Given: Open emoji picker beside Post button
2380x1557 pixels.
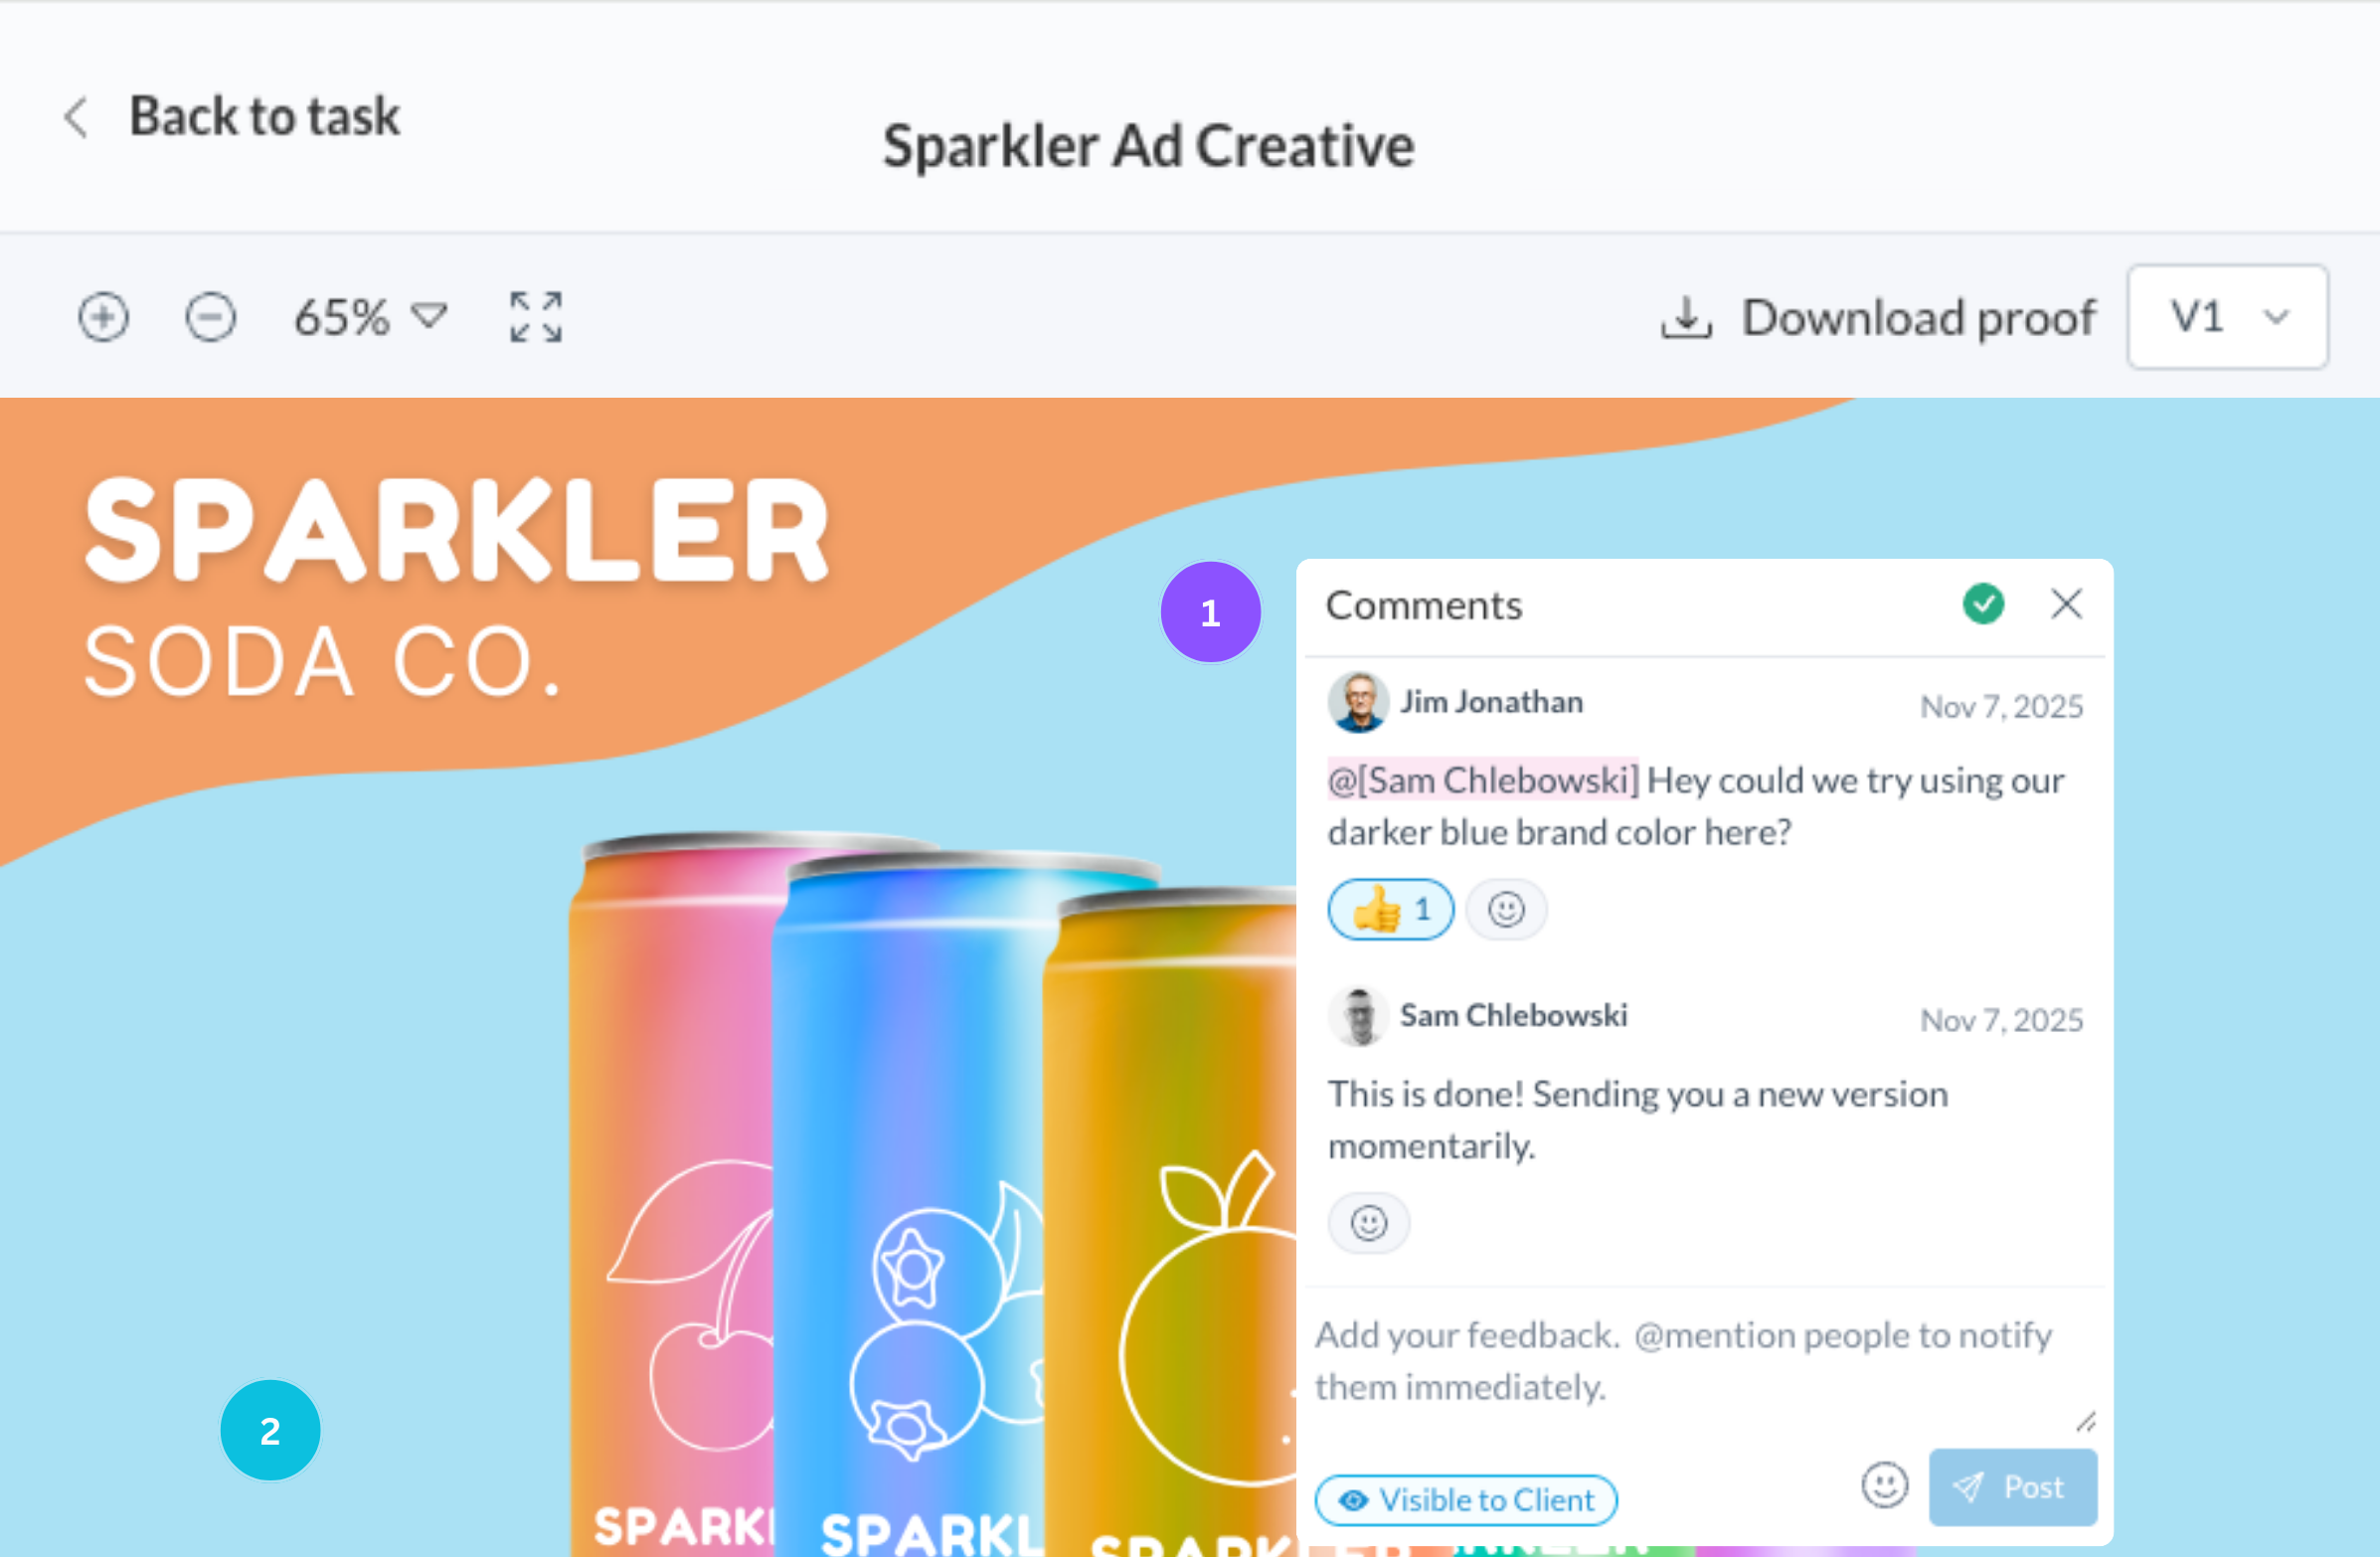Looking at the screenshot, I should [1885, 1485].
